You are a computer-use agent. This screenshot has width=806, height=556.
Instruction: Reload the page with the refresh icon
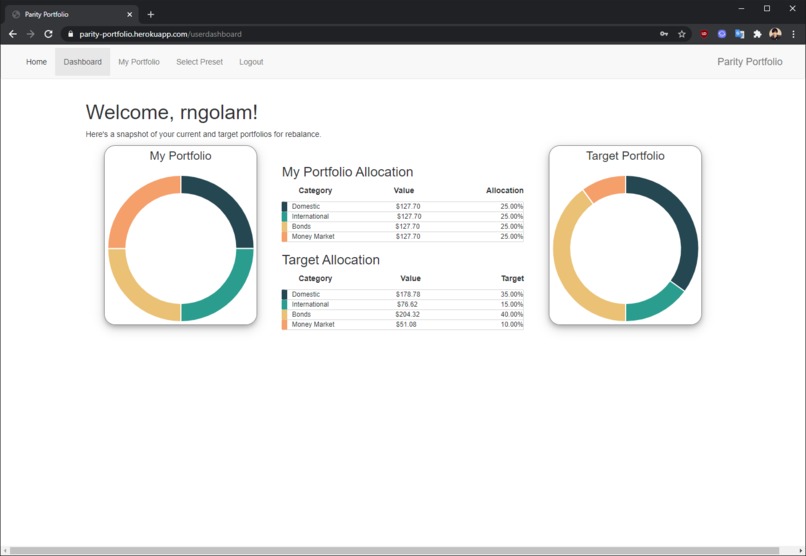click(x=48, y=34)
